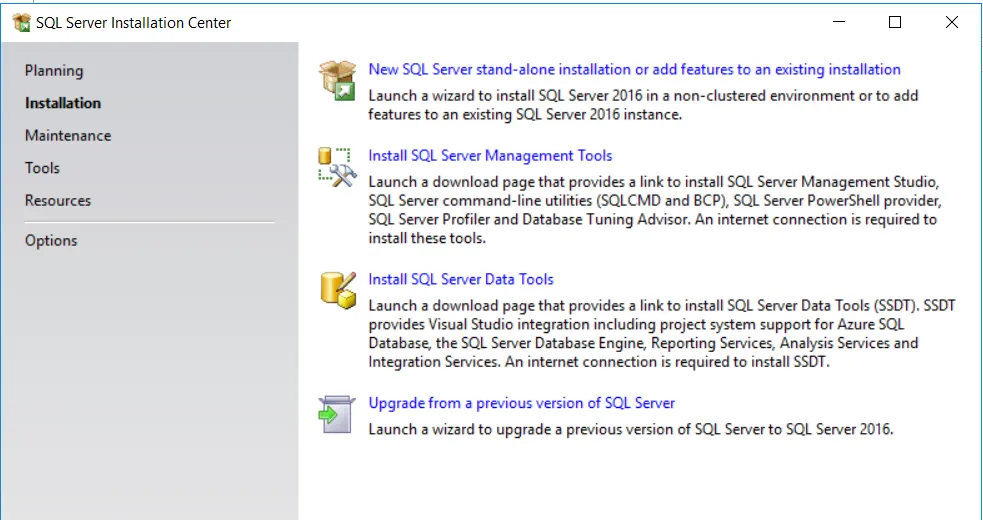Show the Resources page
Screen dimensions: 983x520
pos(58,201)
